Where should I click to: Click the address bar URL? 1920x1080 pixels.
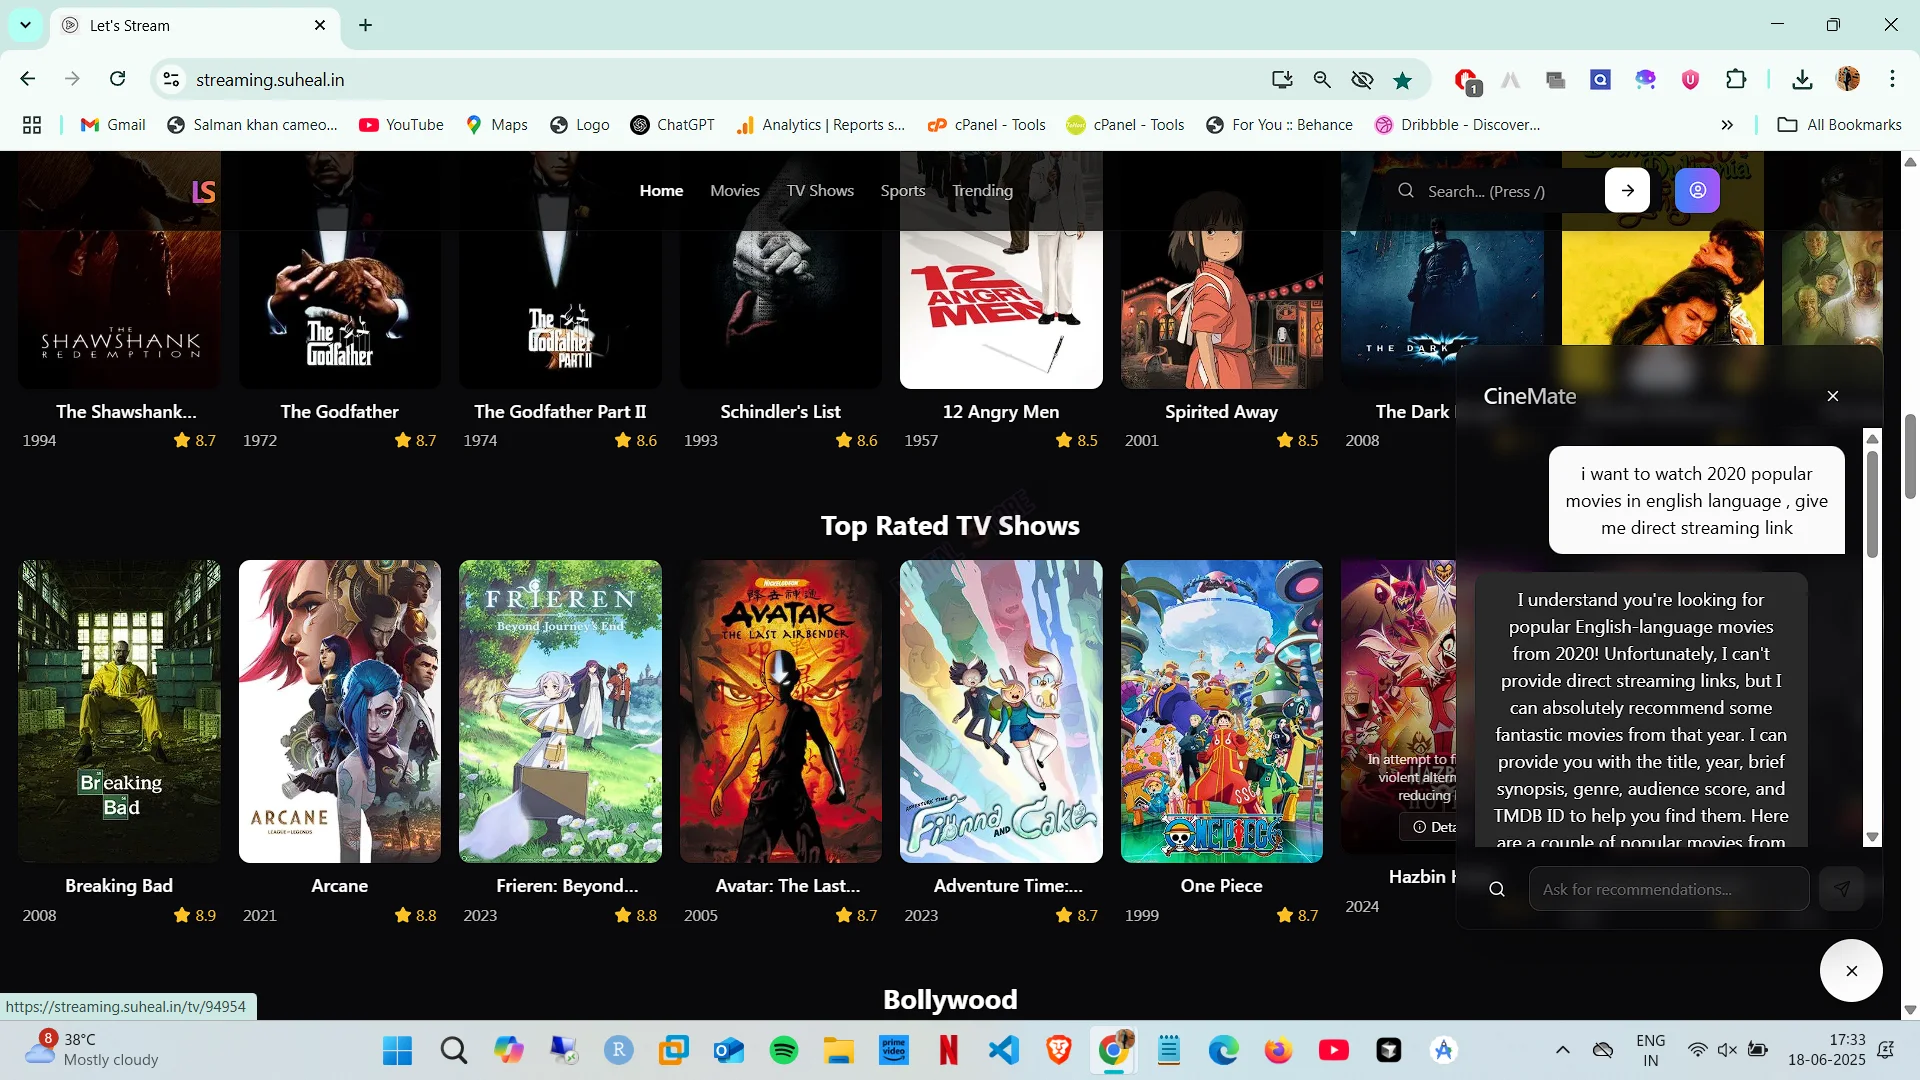270,80
